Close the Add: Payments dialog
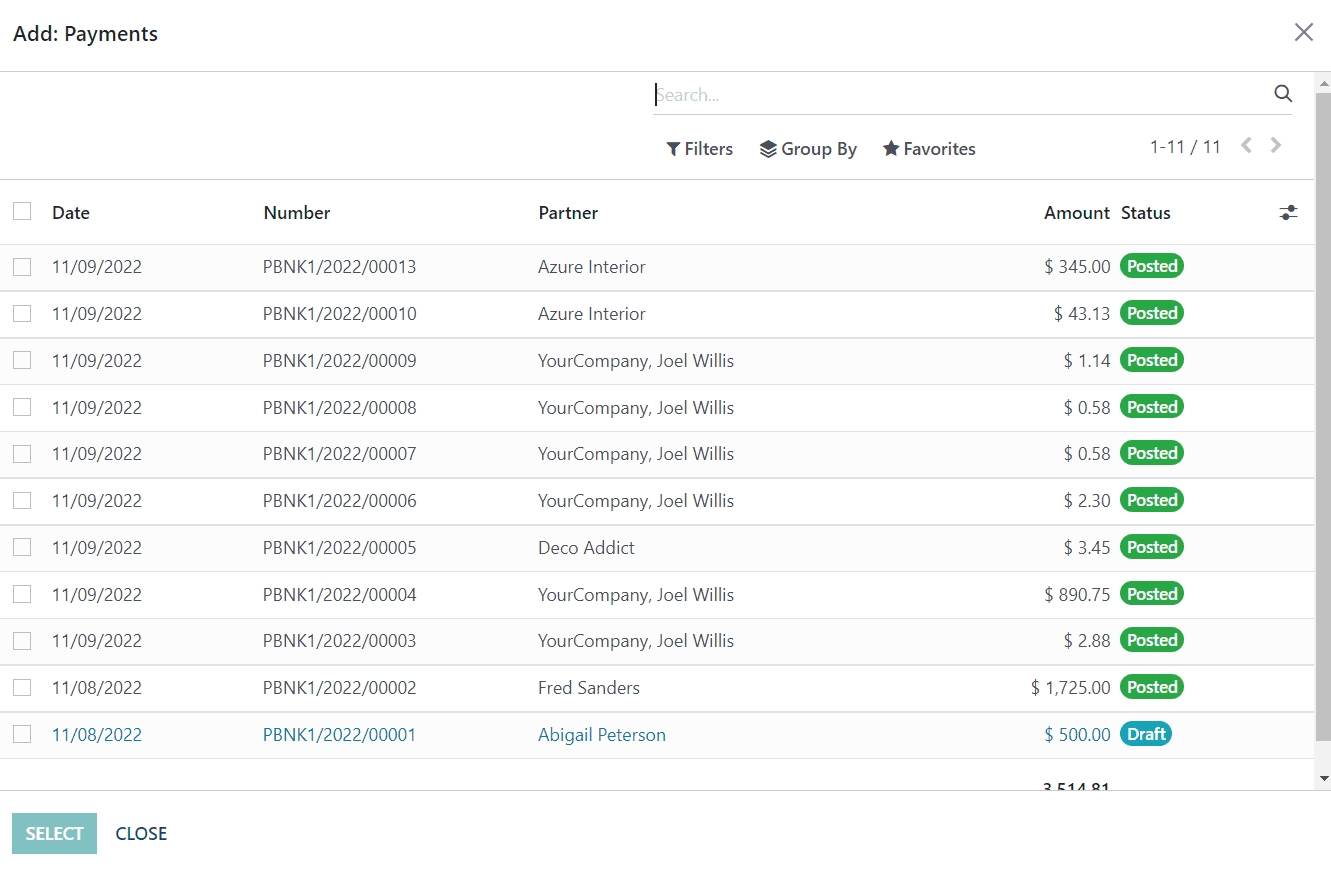 1303,33
